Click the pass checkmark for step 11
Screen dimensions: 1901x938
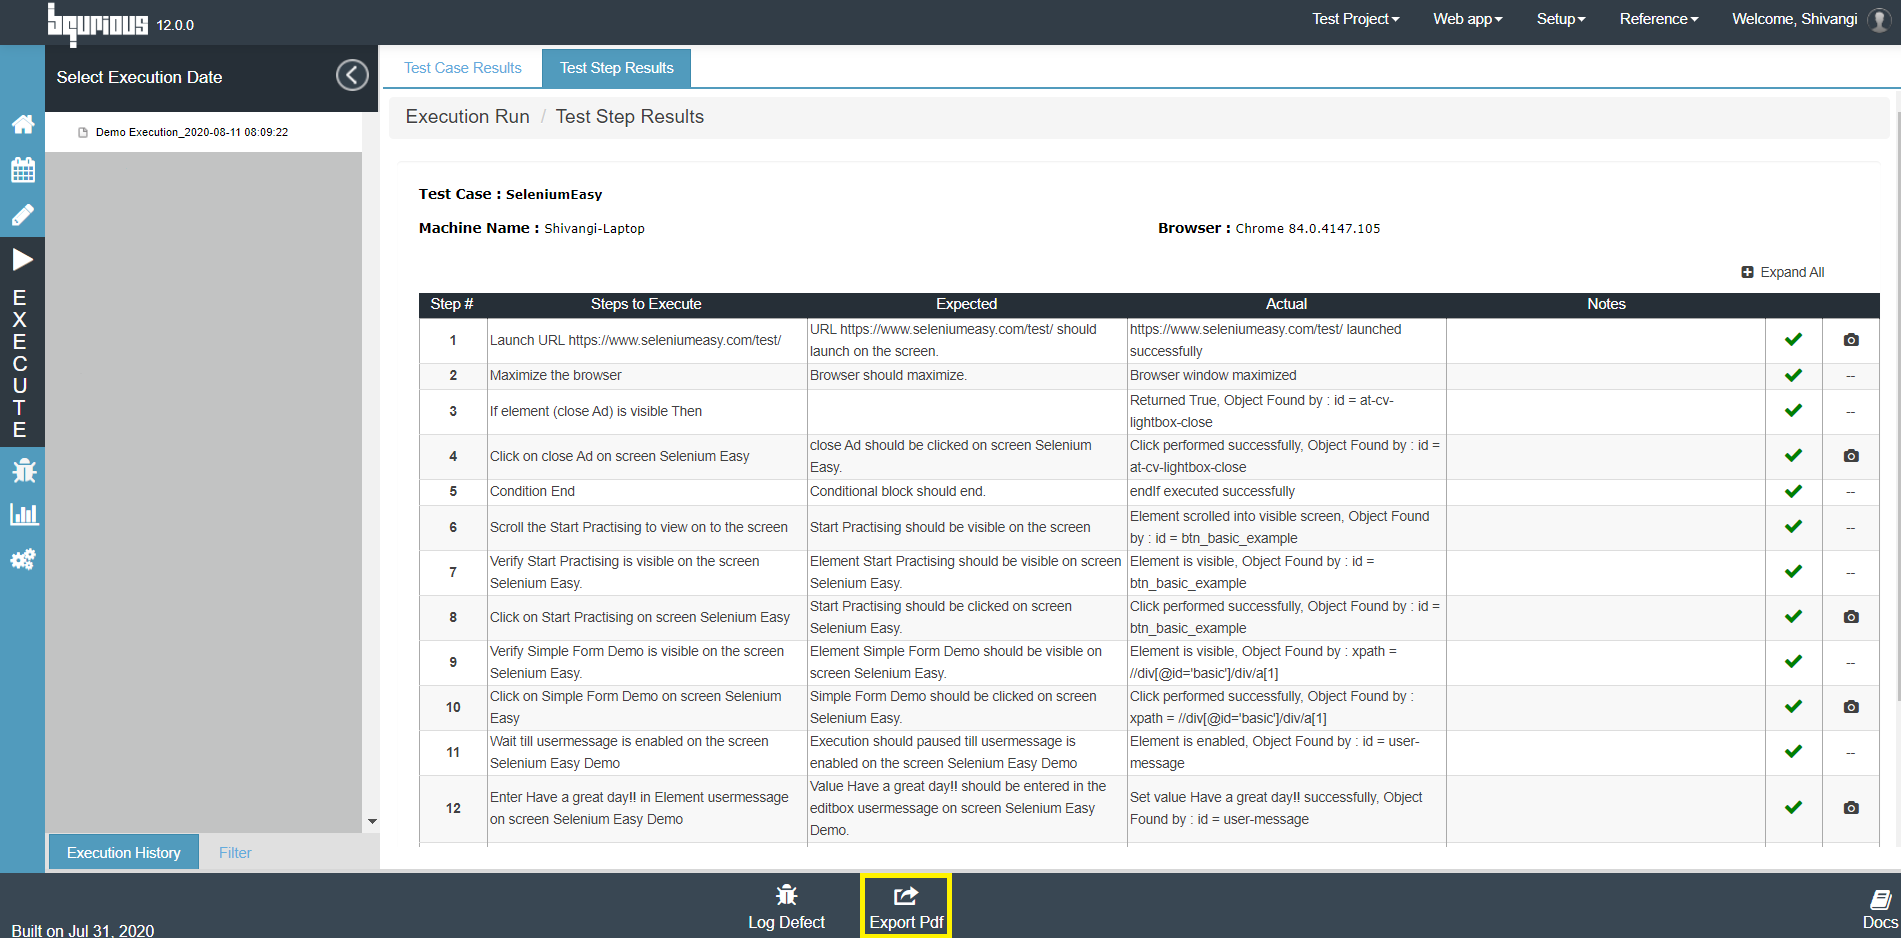[x=1794, y=752]
